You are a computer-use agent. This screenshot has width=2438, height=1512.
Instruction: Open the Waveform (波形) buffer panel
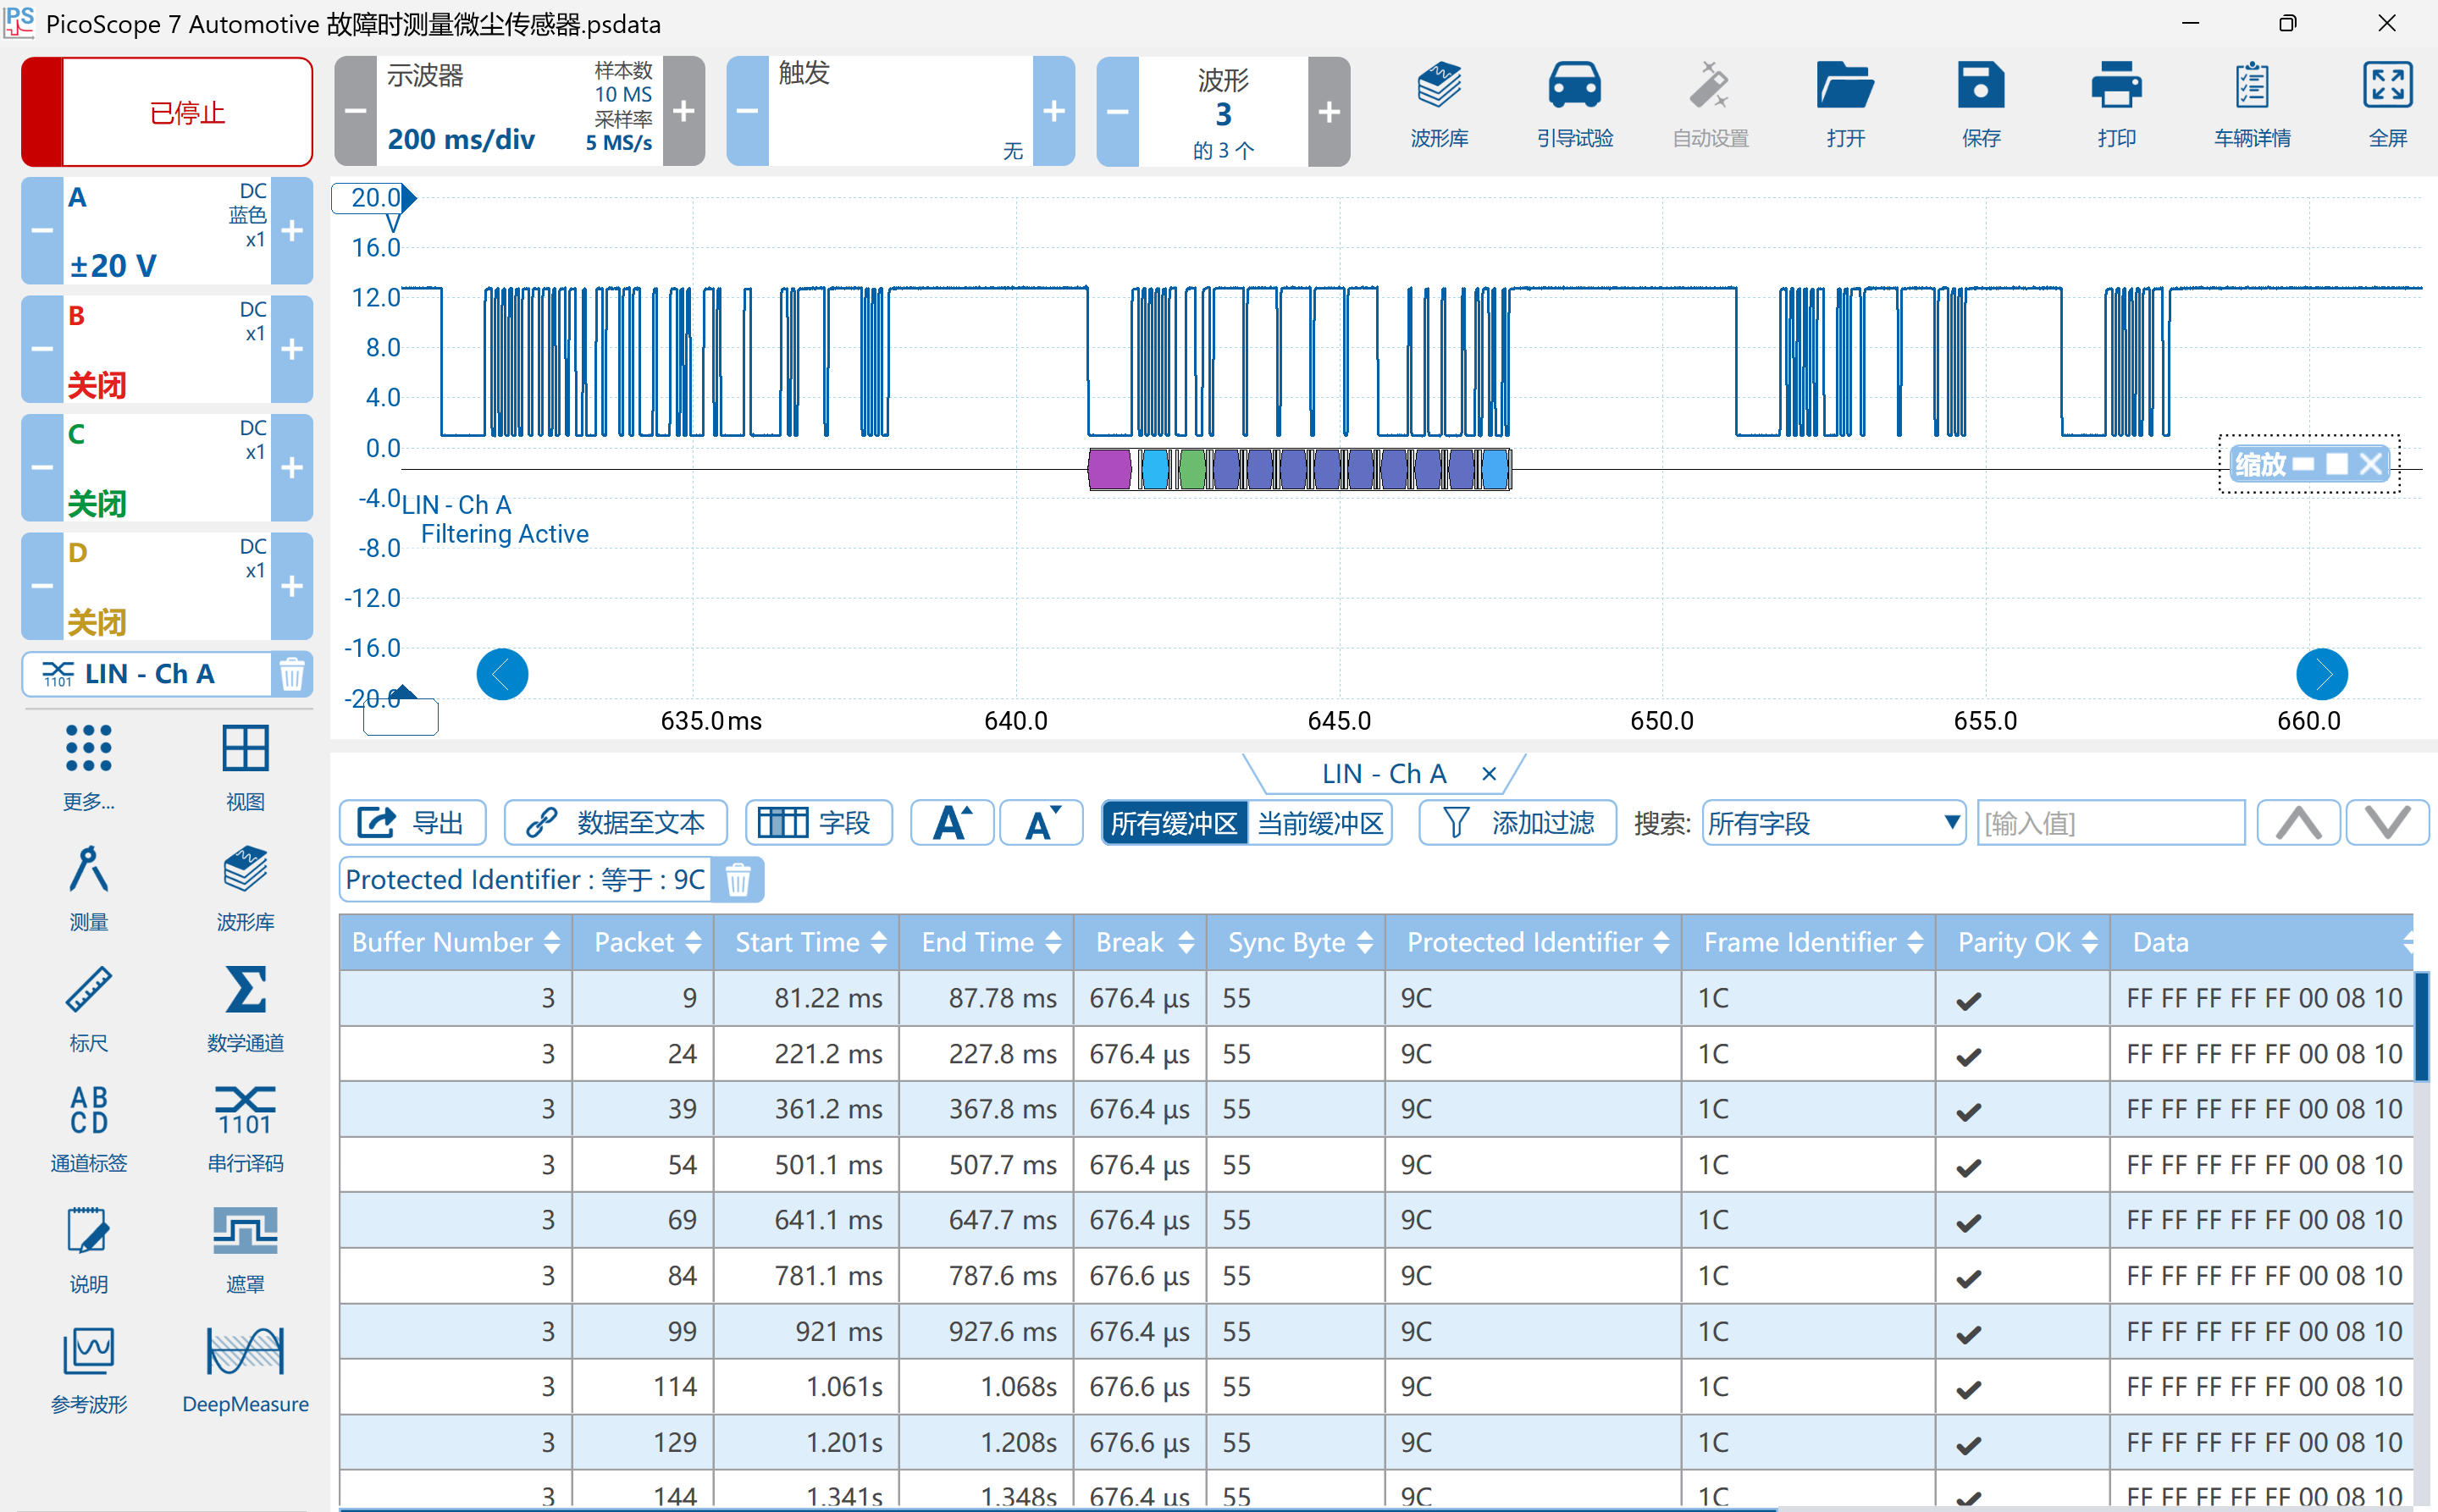(x=1223, y=111)
